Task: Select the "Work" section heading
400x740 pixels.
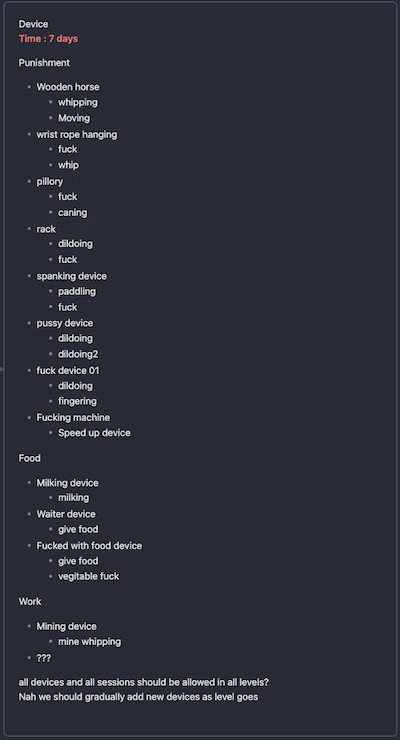Action: tap(30, 602)
